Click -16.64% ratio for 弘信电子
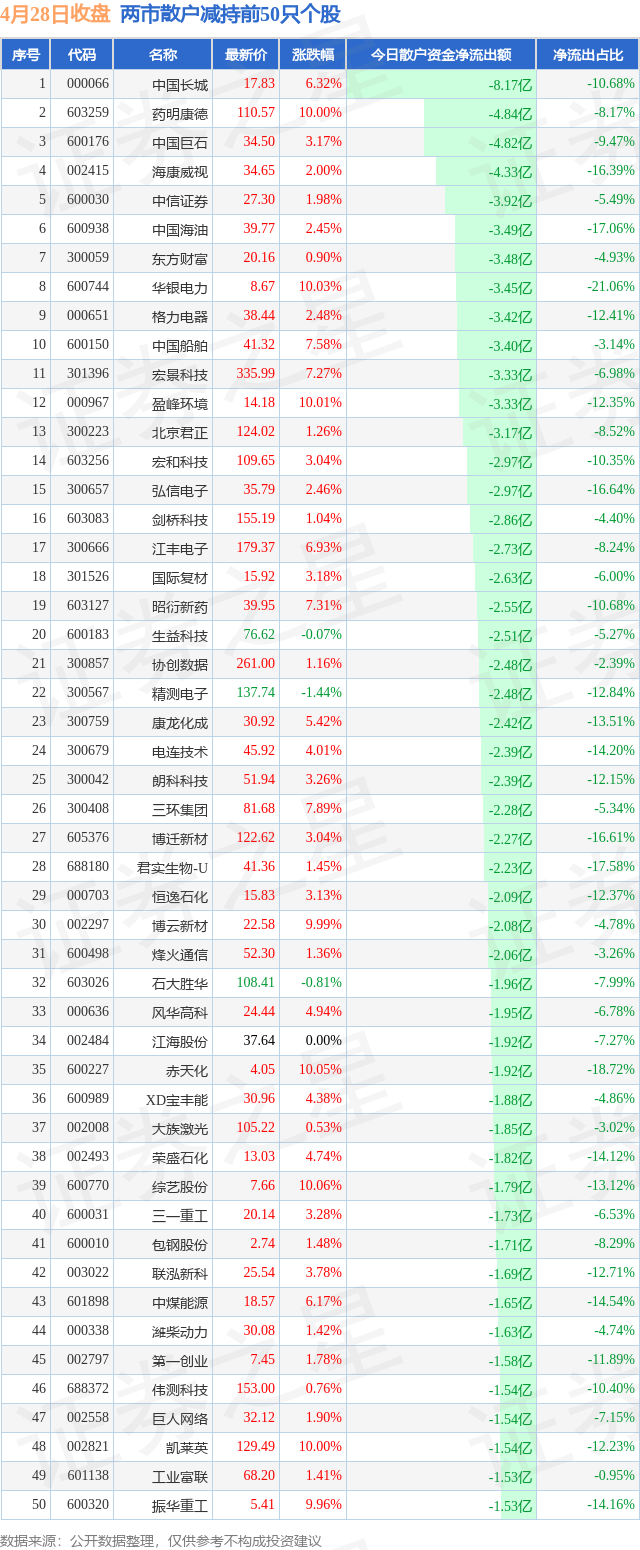Image resolution: width=640 pixels, height=1550 pixels. (611, 490)
